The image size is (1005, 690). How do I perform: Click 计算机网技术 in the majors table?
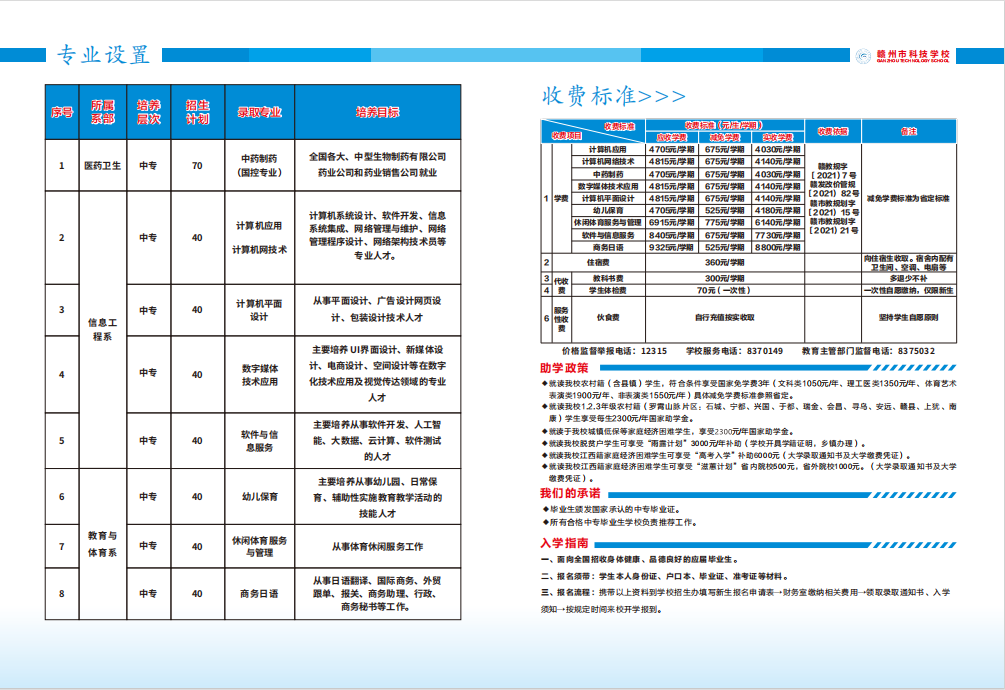pos(260,250)
